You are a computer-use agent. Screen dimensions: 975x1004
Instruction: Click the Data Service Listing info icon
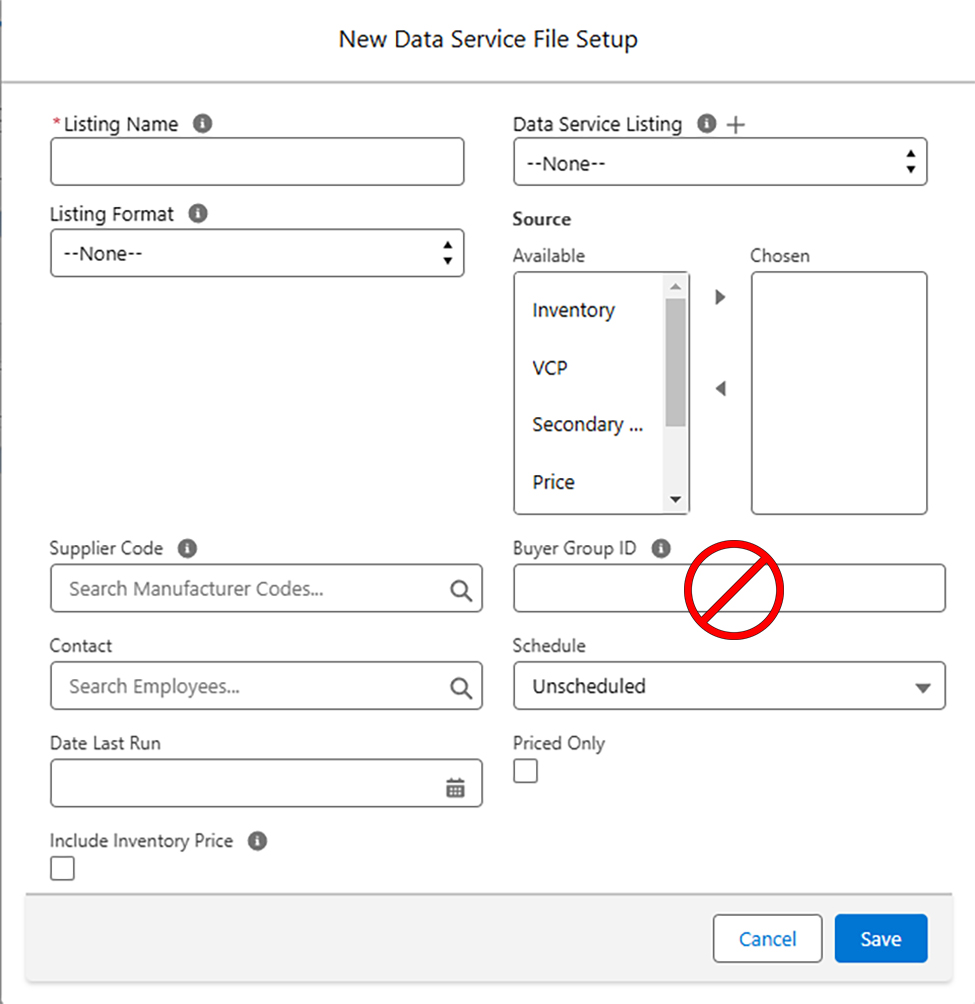(706, 123)
